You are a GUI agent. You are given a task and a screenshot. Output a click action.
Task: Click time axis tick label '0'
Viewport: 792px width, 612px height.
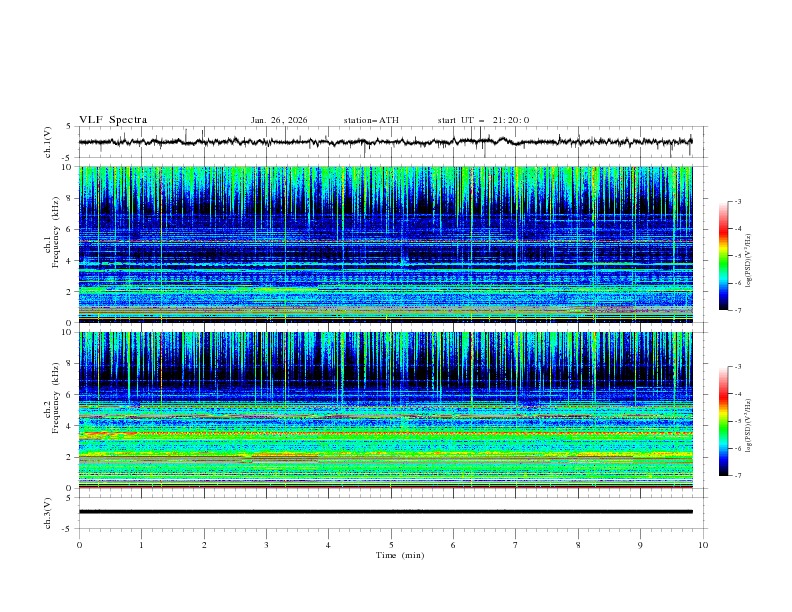pos(79,545)
